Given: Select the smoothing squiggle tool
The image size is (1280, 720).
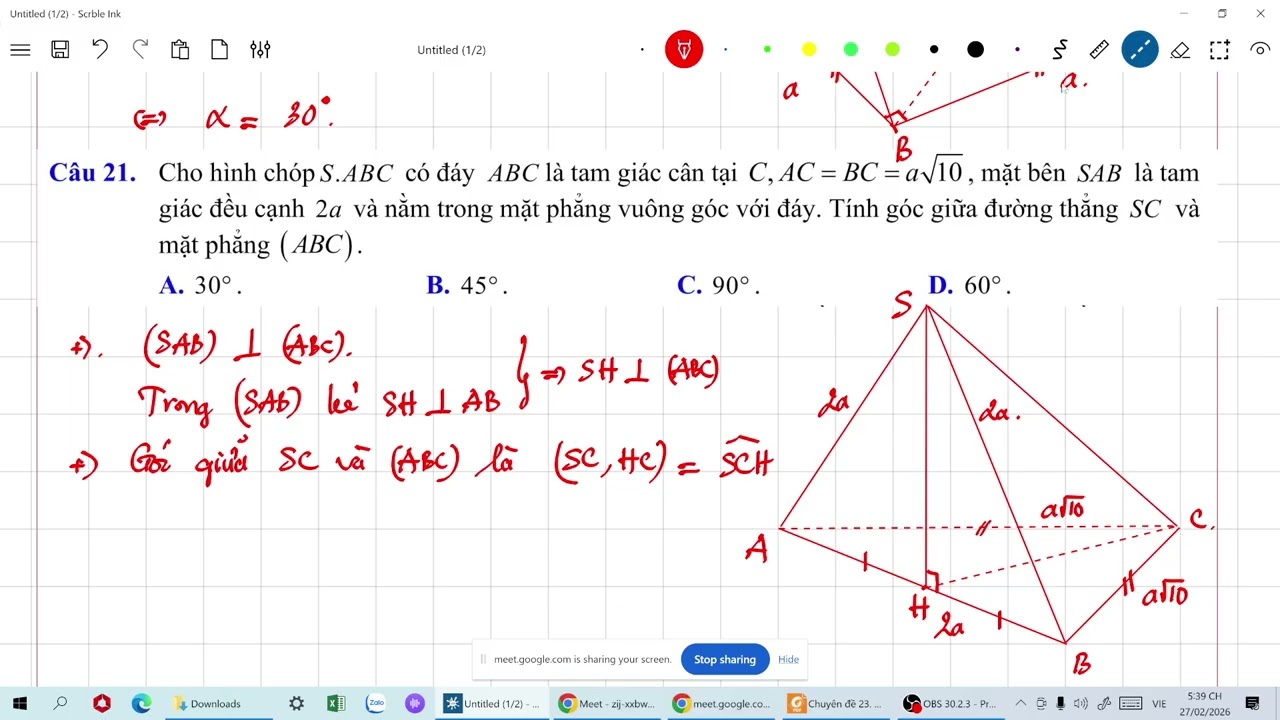Looking at the screenshot, I should coord(1060,50).
